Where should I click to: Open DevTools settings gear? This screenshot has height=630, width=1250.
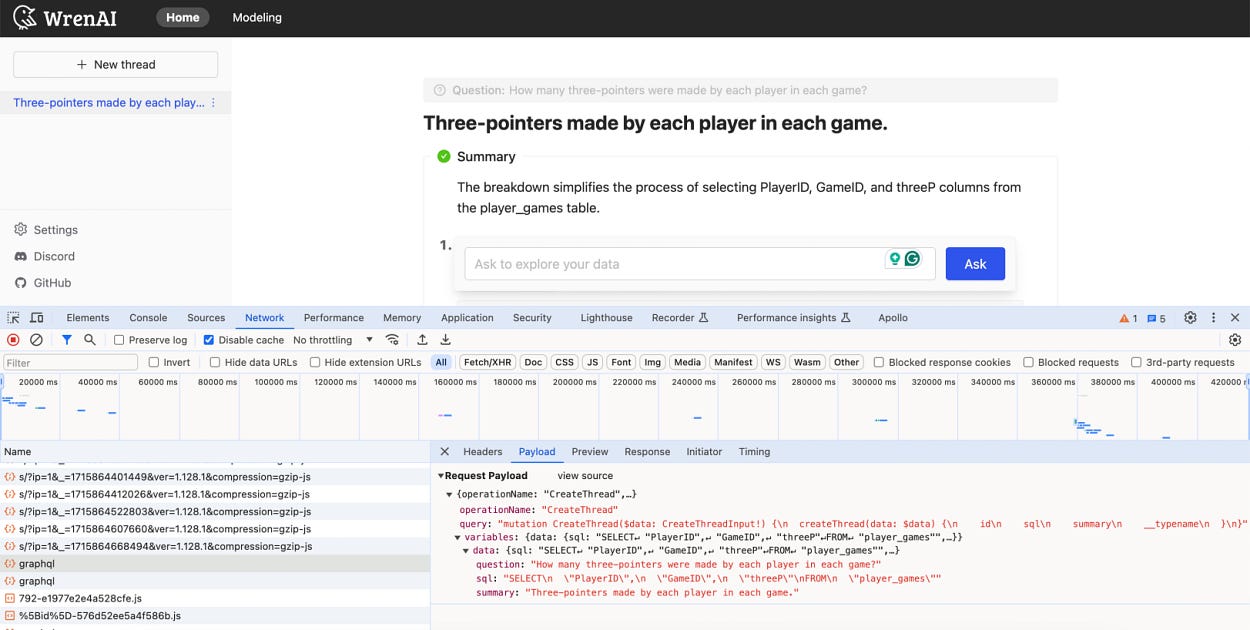(x=1190, y=317)
